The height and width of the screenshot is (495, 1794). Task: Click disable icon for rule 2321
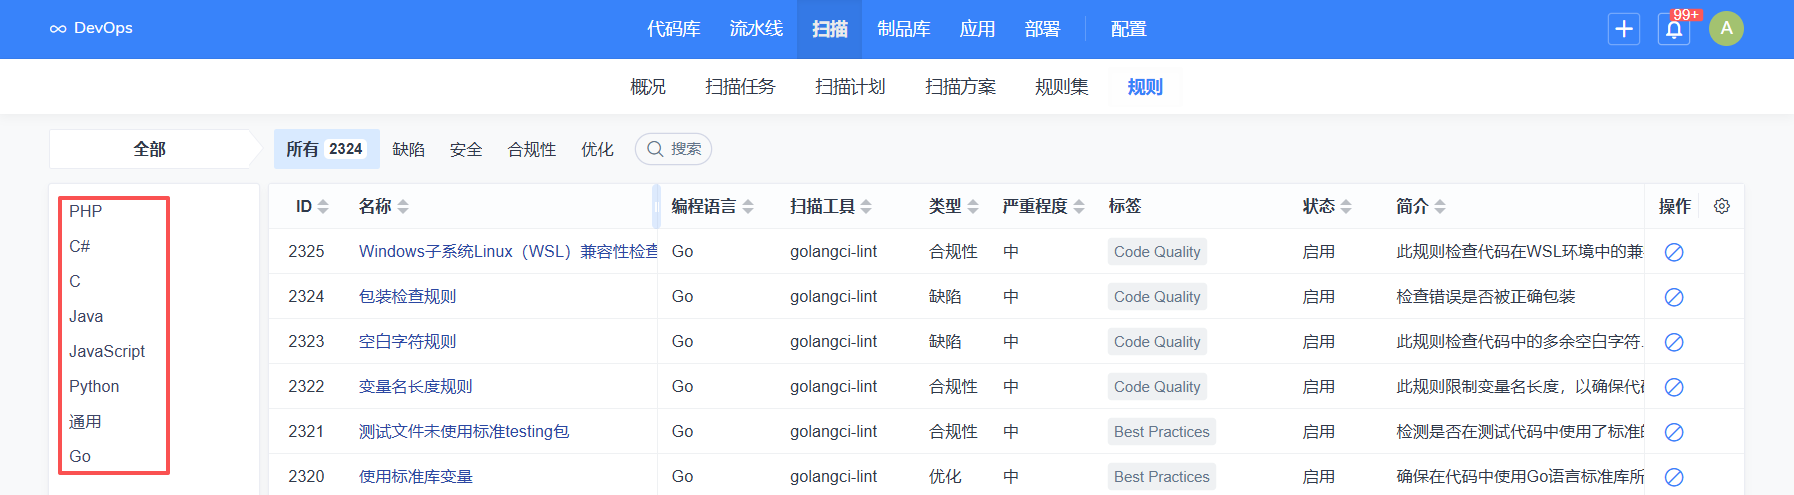point(1673,432)
